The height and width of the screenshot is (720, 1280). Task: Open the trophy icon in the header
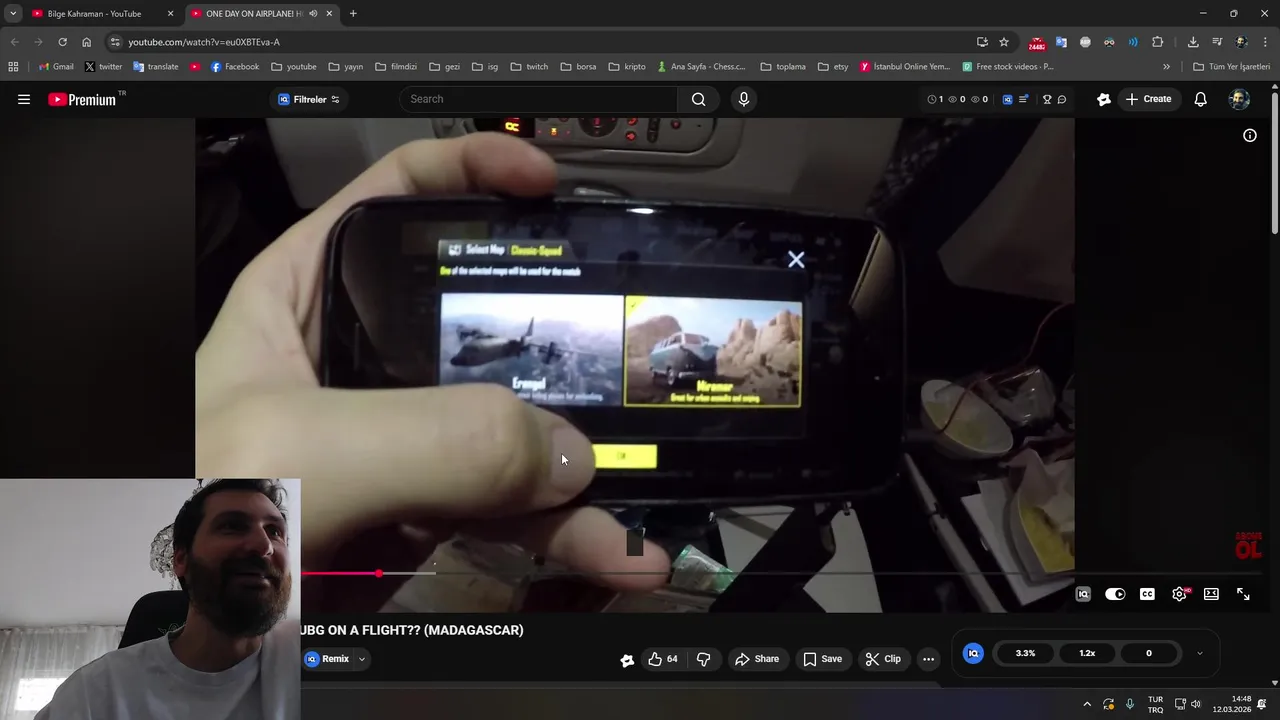(1047, 99)
